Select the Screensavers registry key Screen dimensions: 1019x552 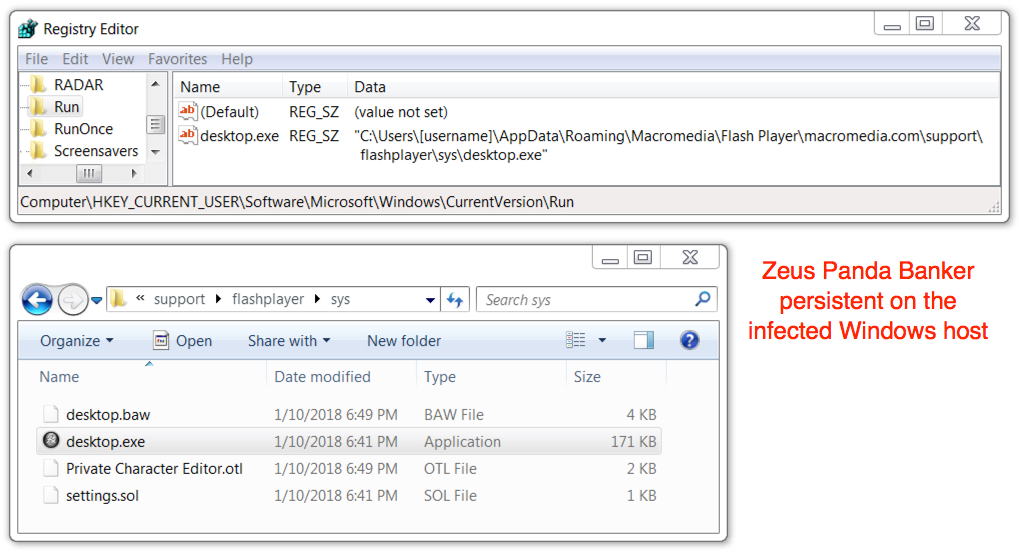[96, 151]
